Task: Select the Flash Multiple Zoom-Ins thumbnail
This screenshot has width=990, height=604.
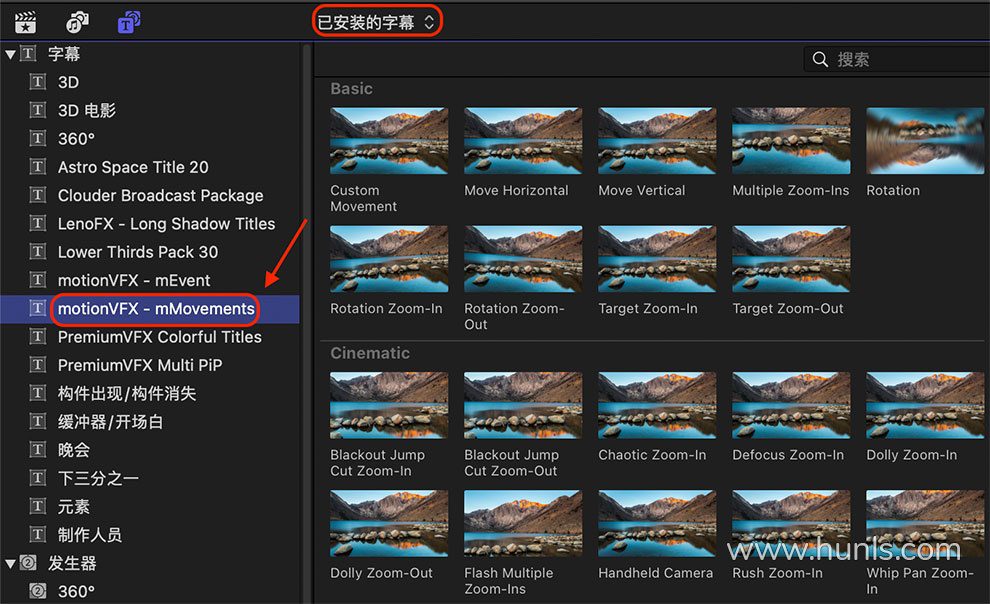Action: (x=523, y=523)
